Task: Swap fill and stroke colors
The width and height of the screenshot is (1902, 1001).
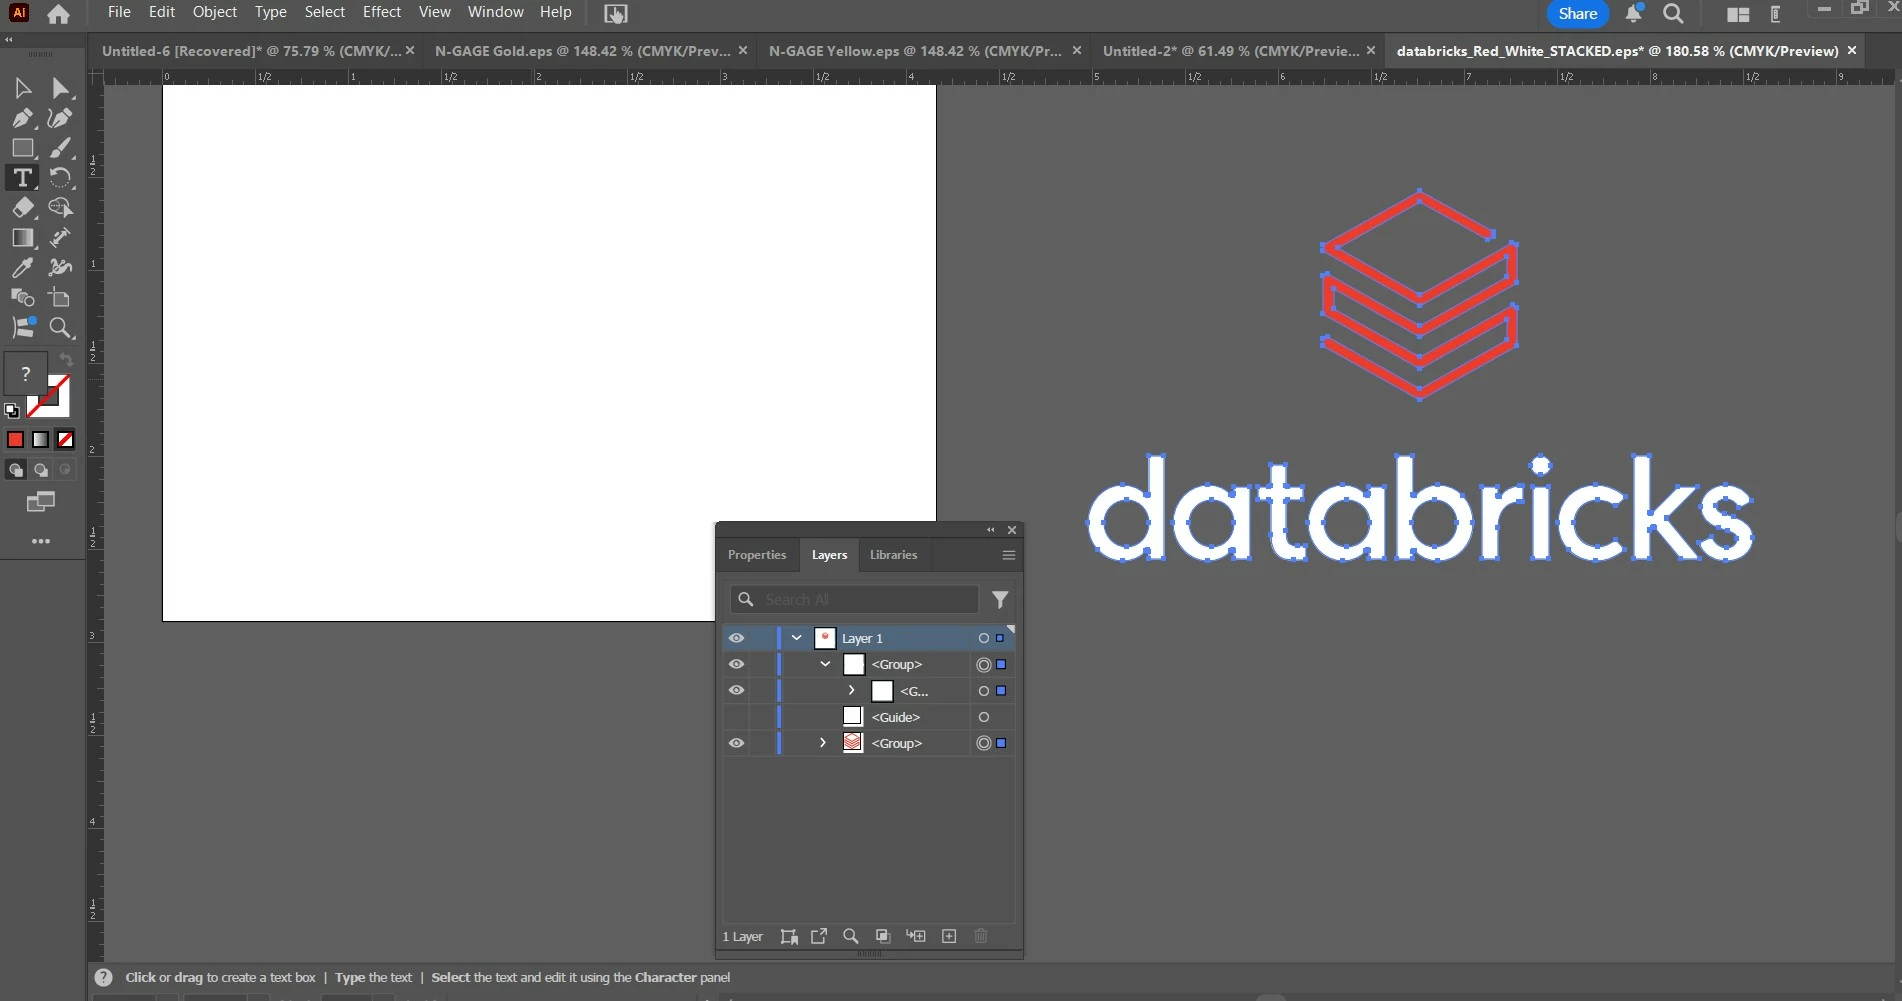Action: coord(66,360)
